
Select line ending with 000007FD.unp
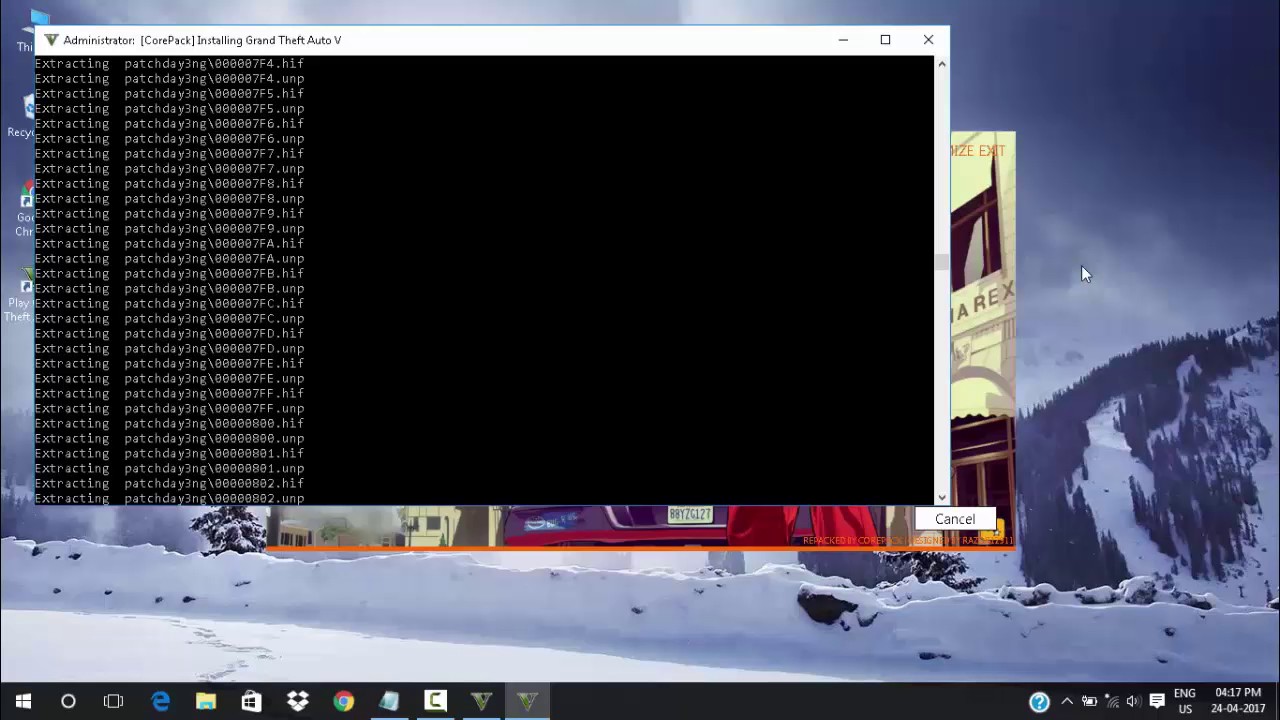pyautogui.click(x=170, y=349)
